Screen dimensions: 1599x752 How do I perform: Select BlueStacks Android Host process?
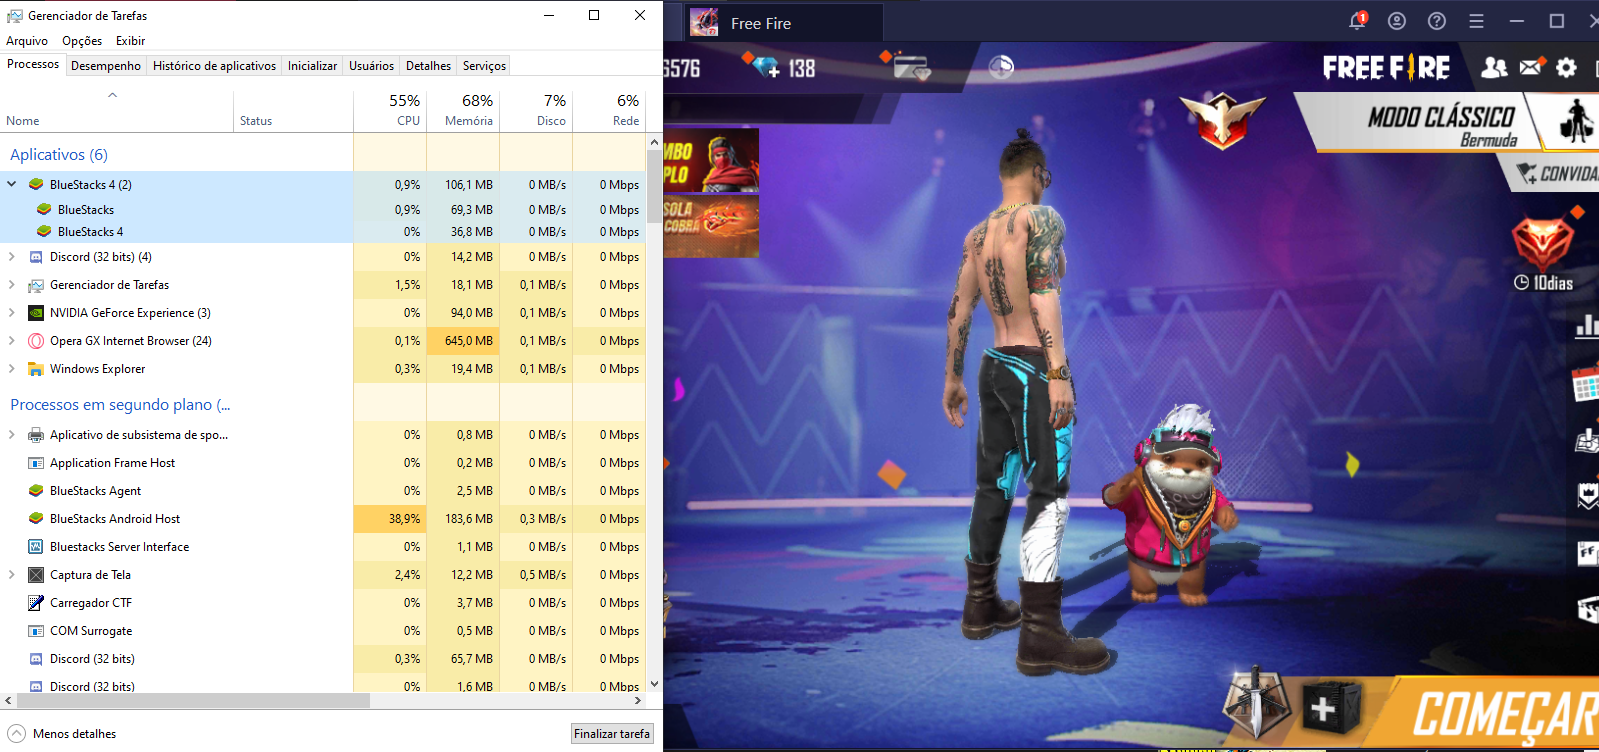tap(323, 519)
